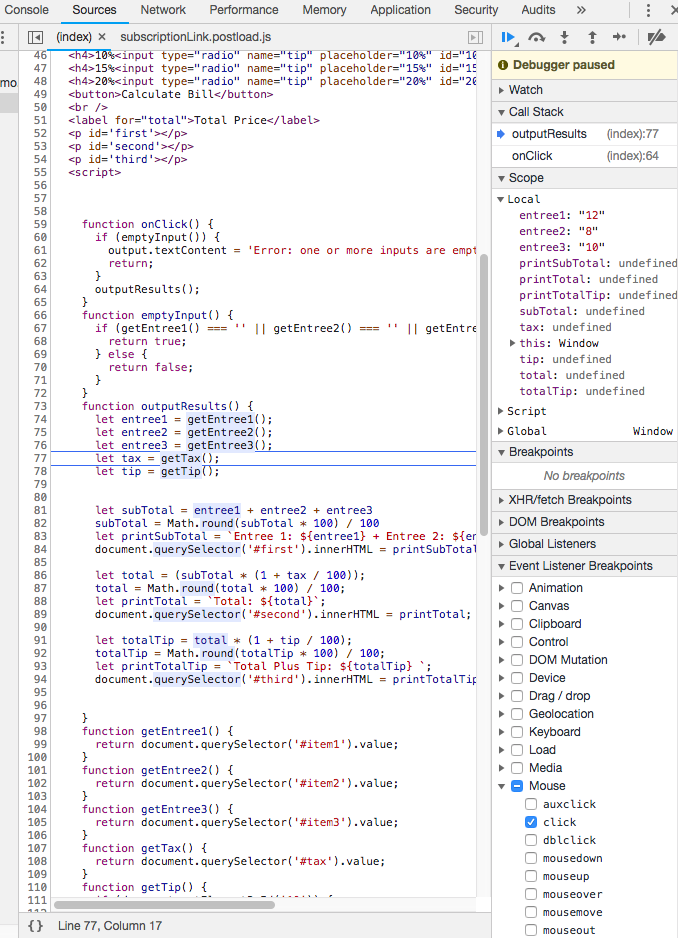This screenshot has width=678, height=938.
Task: Click the step out of function icon
Action: 592,37
